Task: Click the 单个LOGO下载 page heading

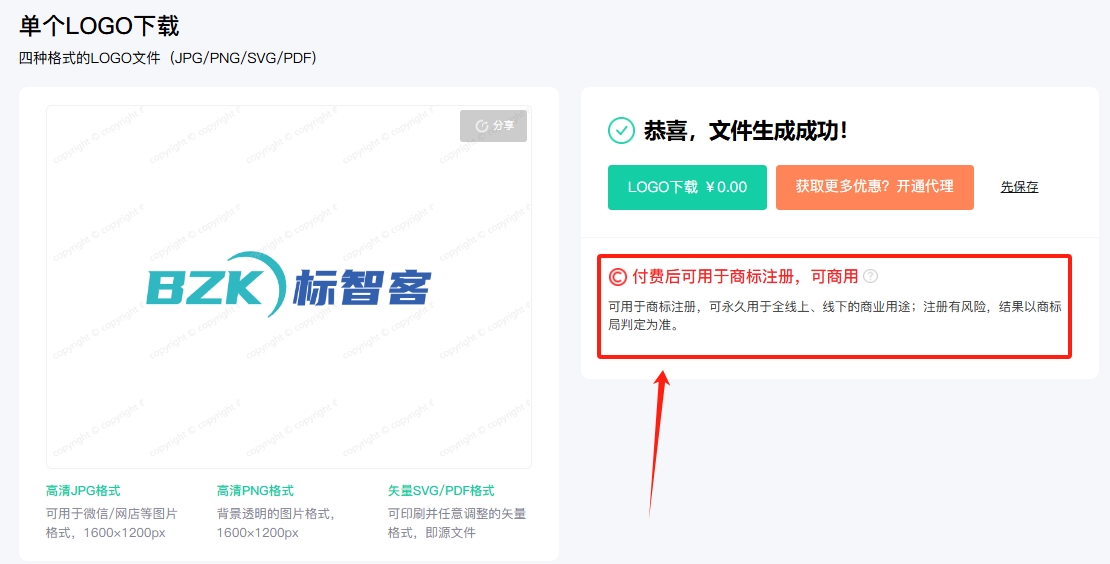Action: (99, 26)
